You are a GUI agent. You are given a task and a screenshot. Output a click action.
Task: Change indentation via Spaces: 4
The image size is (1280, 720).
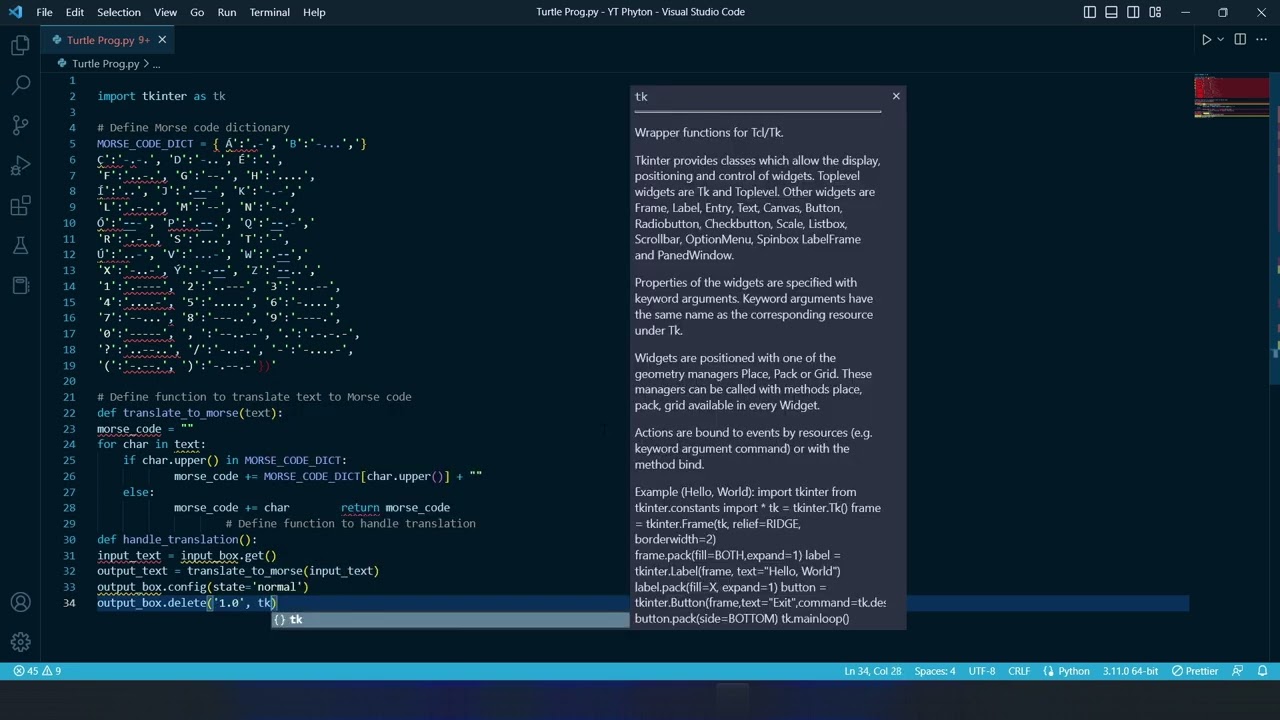click(935, 671)
